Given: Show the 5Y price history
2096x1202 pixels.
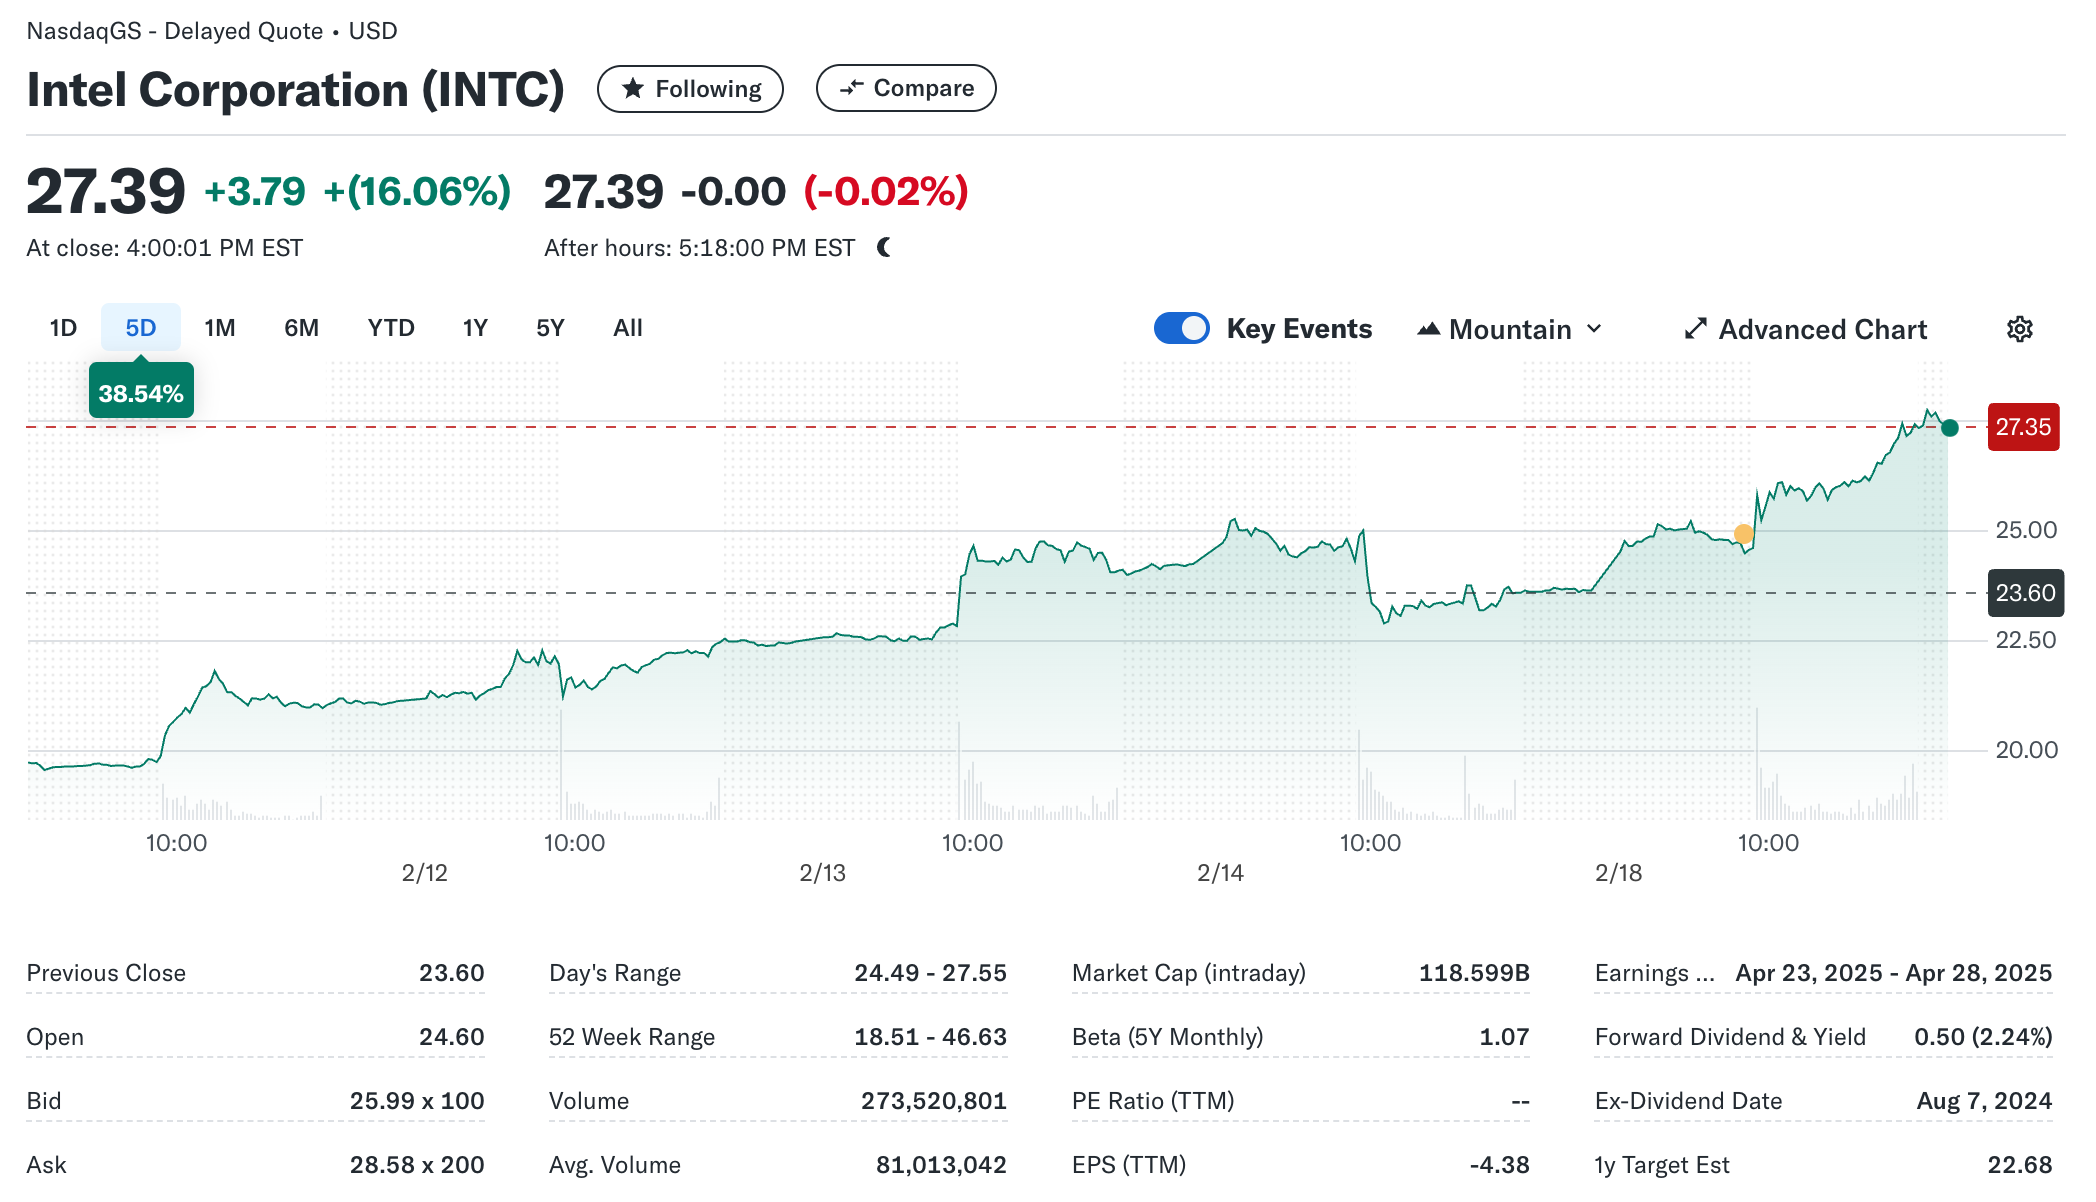Looking at the screenshot, I should (x=550, y=328).
